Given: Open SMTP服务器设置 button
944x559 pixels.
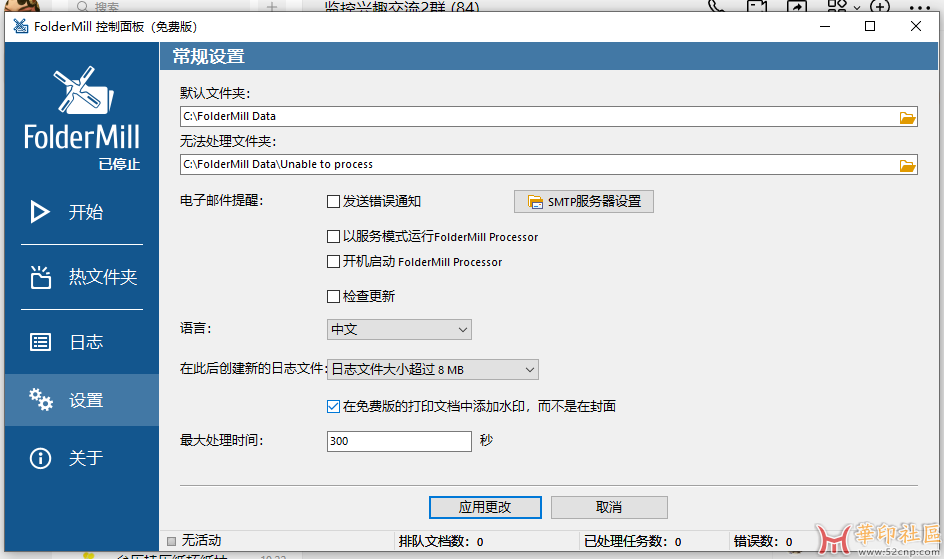Looking at the screenshot, I should [x=584, y=202].
